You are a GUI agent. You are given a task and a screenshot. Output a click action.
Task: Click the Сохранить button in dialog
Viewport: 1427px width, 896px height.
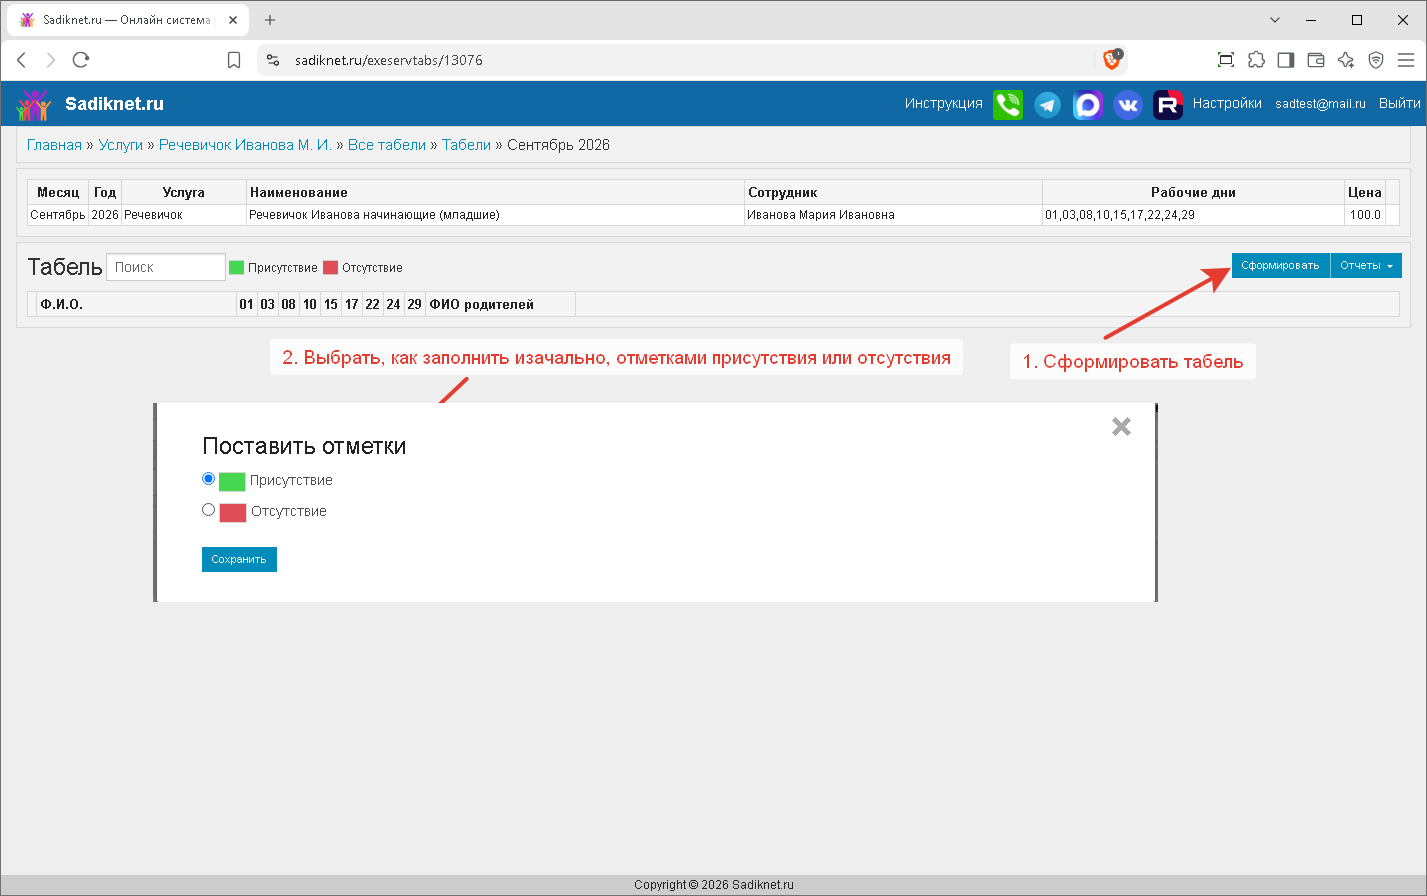(239, 559)
